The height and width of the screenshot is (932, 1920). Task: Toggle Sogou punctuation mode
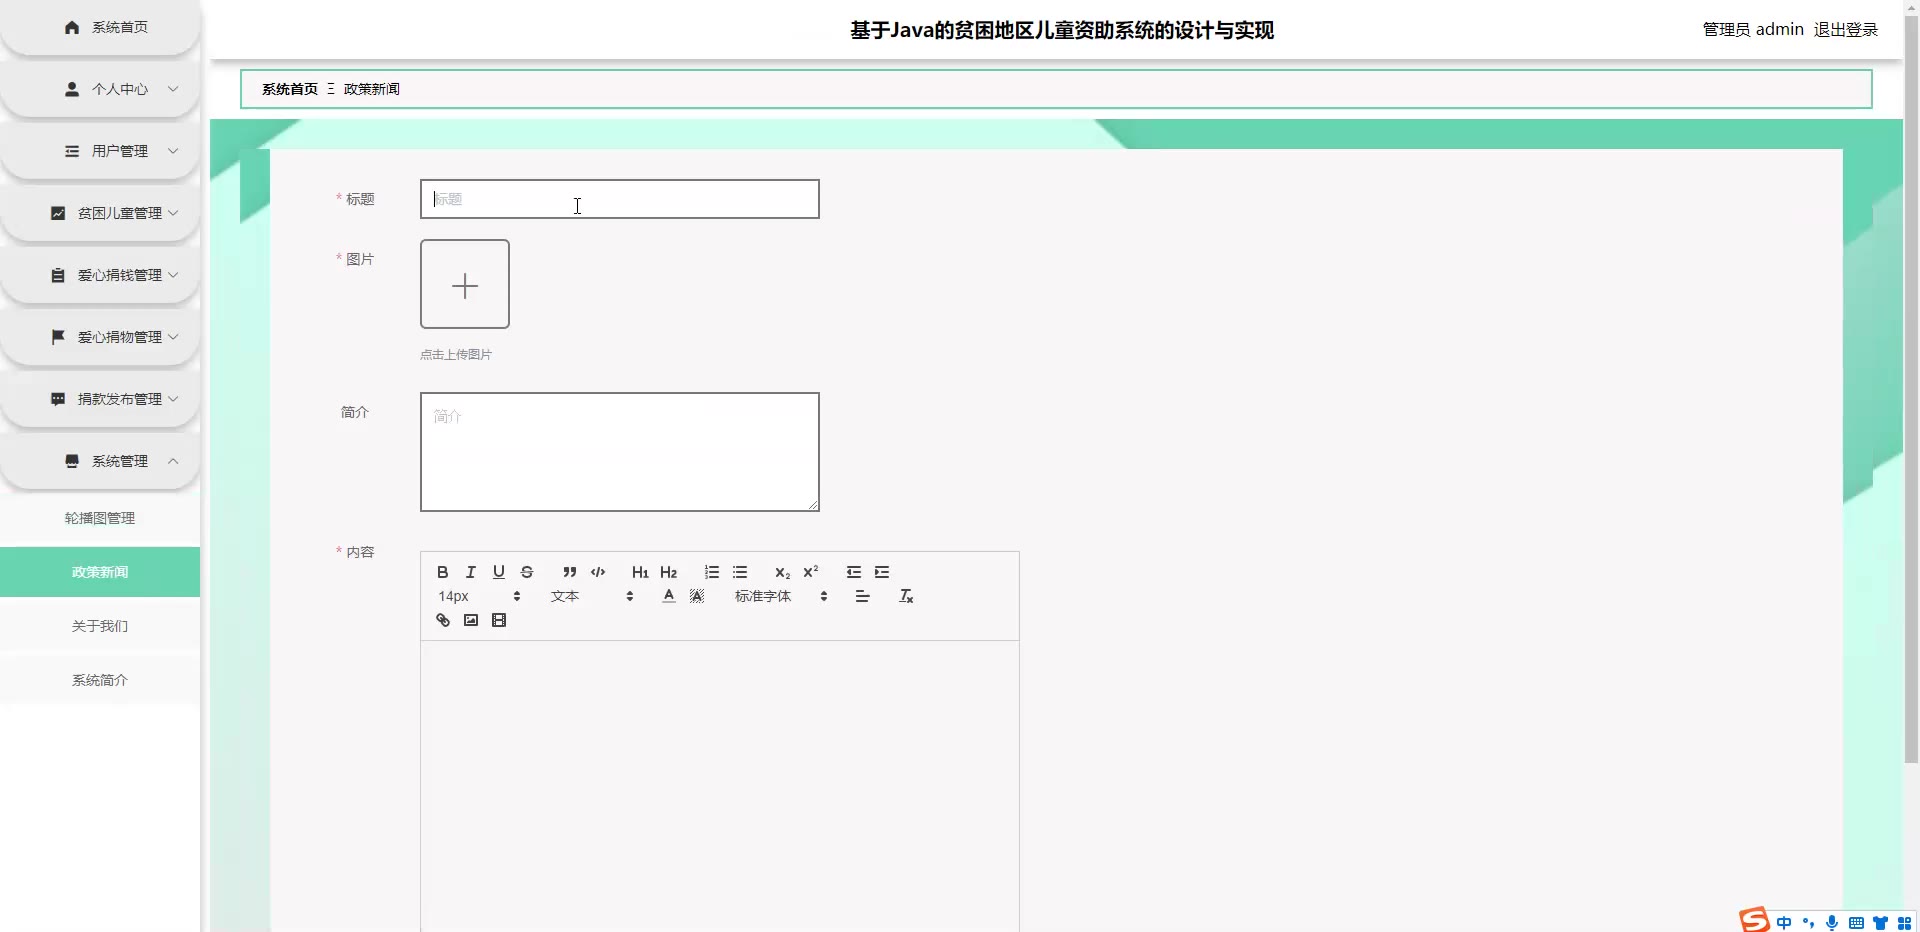1808,923
